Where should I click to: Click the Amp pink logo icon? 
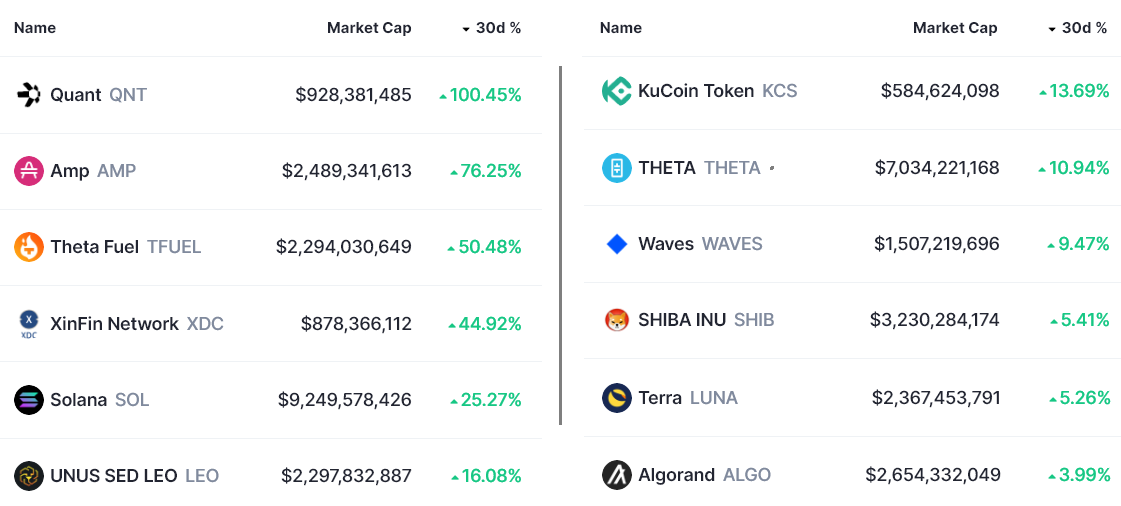pyautogui.click(x=29, y=171)
